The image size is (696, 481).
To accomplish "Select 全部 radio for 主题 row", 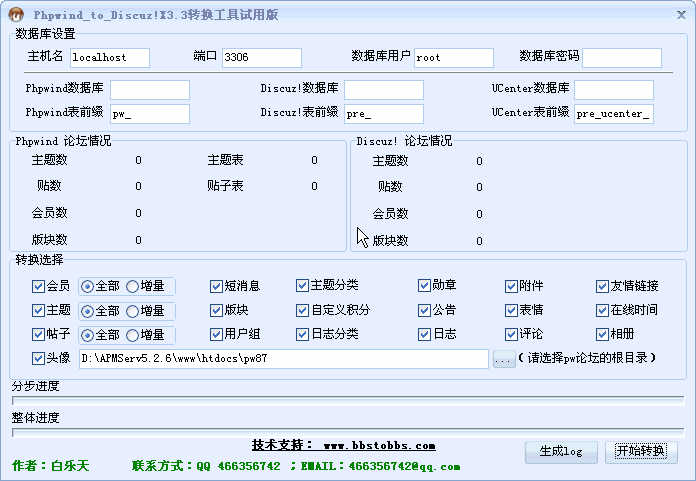I will (87, 312).
